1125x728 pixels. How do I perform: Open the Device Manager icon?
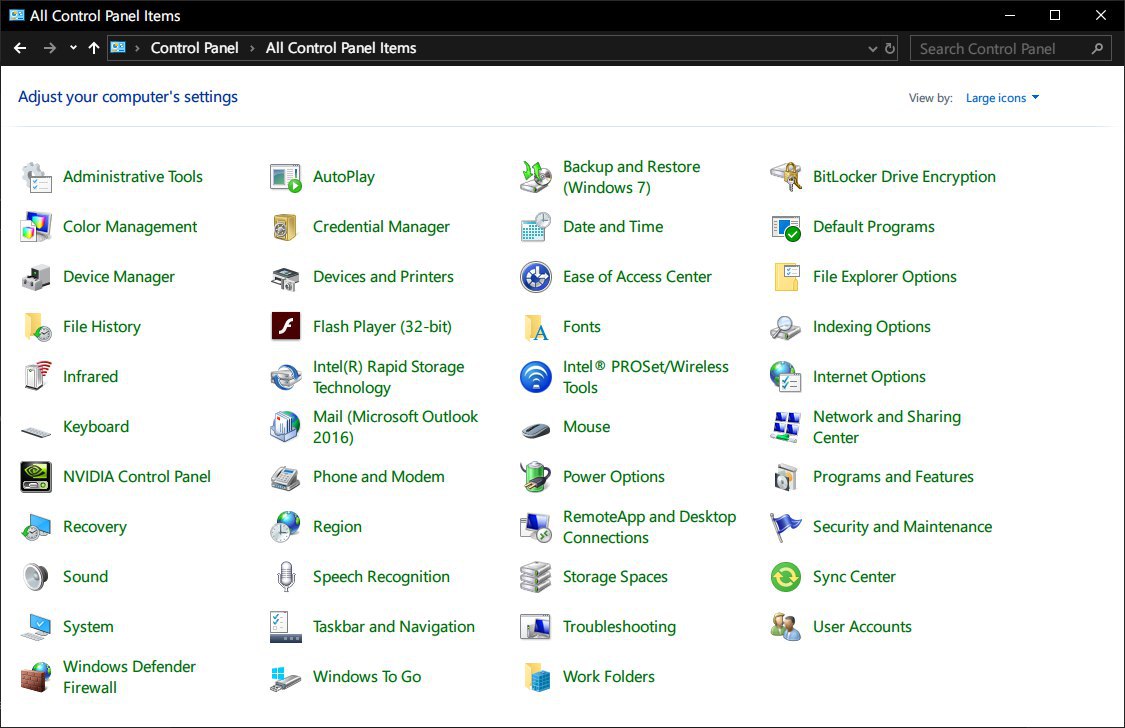coord(36,278)
